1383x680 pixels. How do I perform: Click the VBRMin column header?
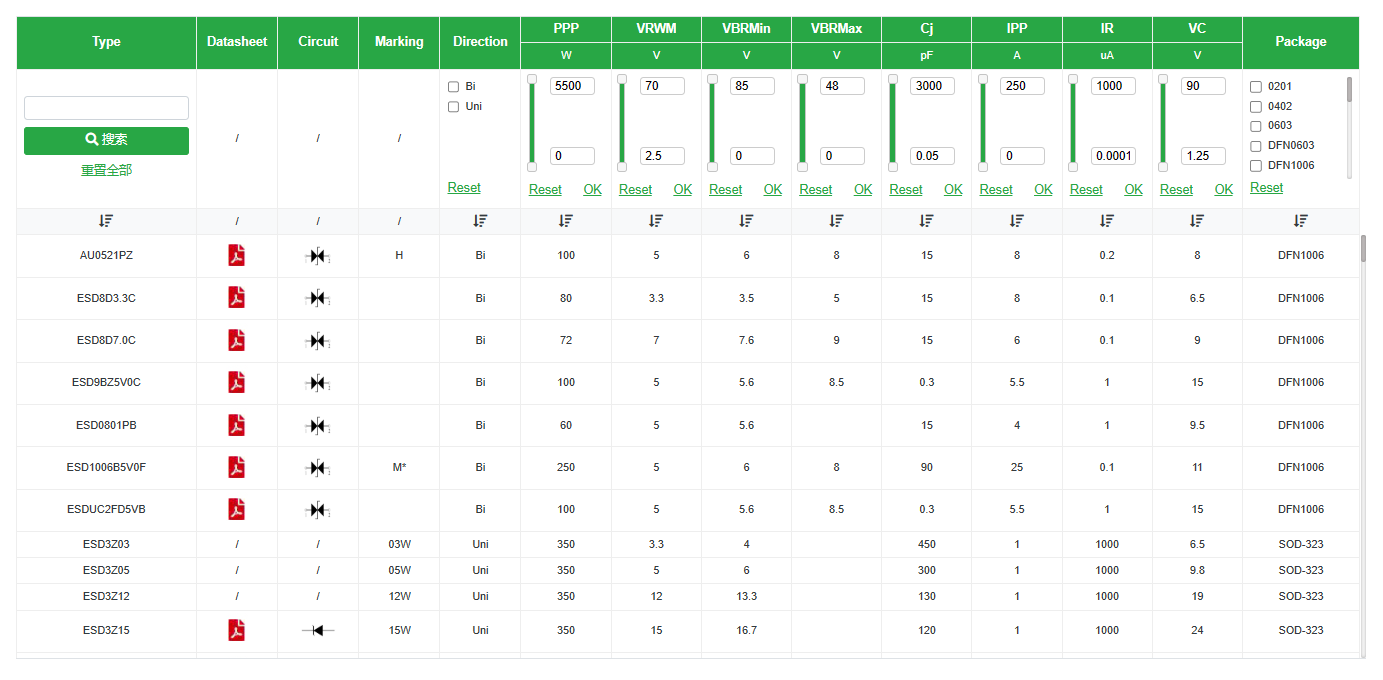(x=746, y=29)
